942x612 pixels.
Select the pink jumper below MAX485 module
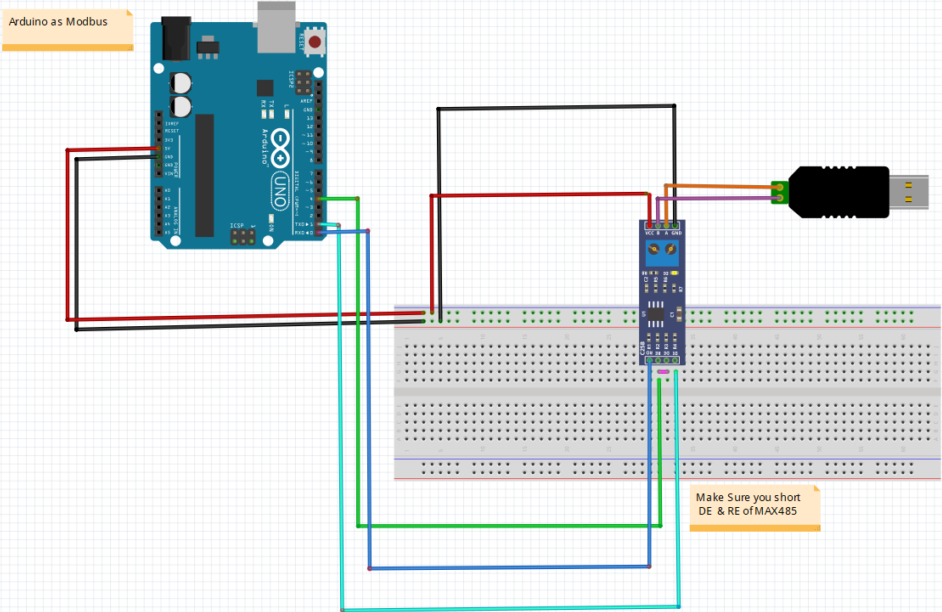663,372
